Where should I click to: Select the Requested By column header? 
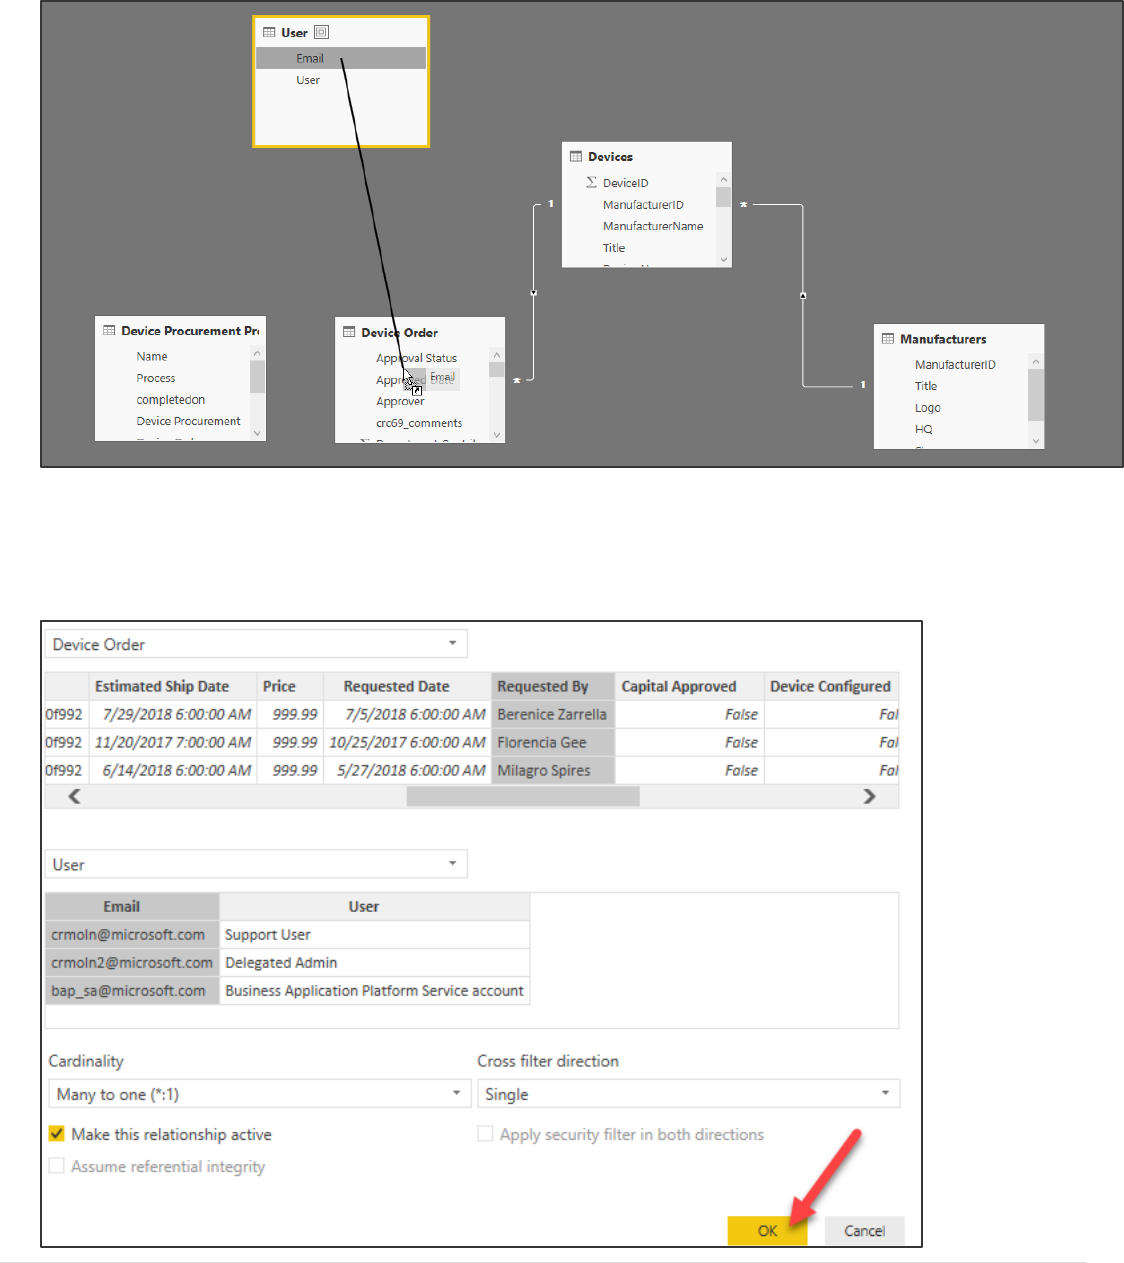click(x=553, y=686)
